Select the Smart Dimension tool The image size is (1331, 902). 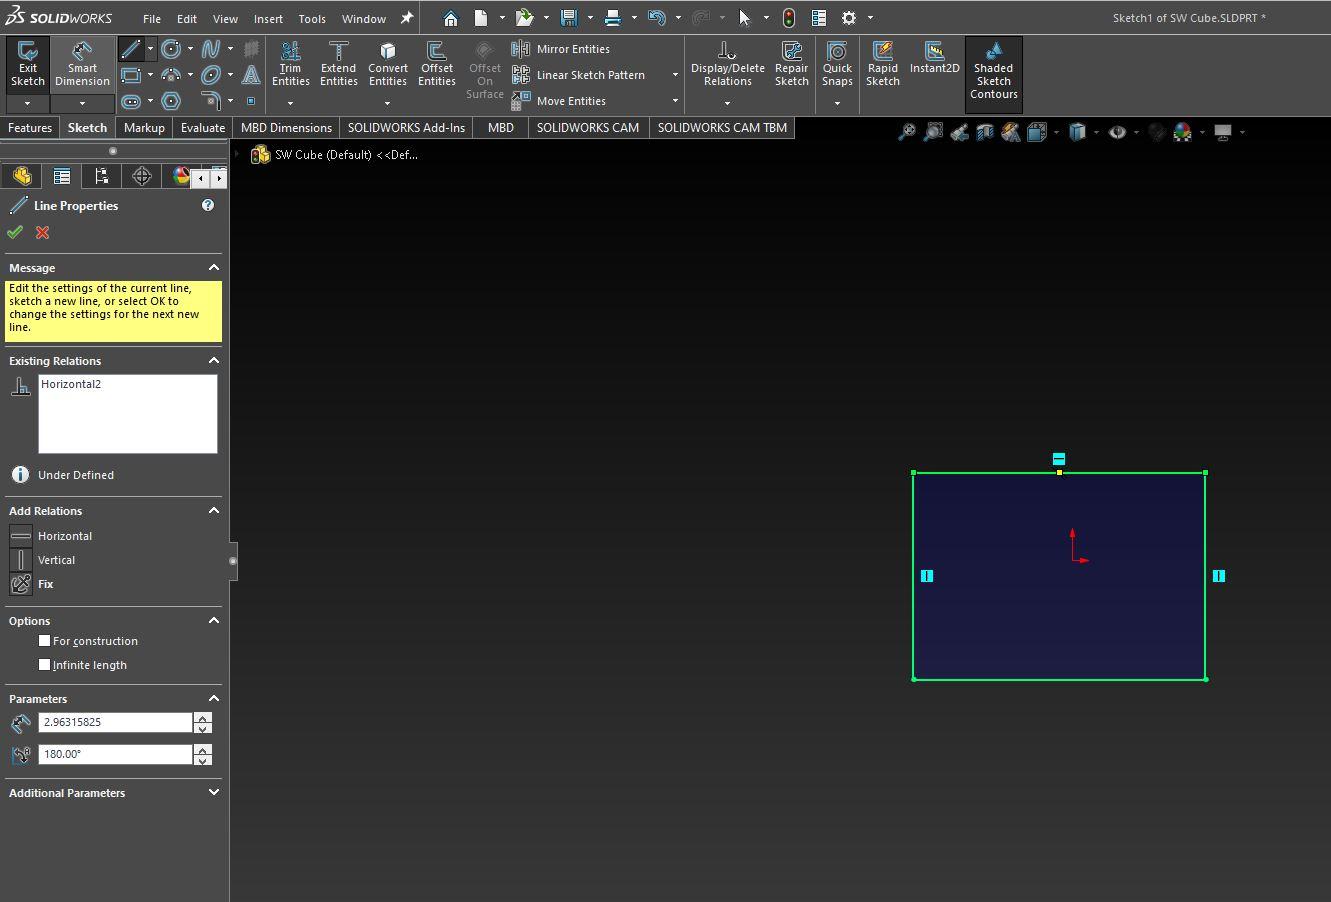[x=82, y=63]
